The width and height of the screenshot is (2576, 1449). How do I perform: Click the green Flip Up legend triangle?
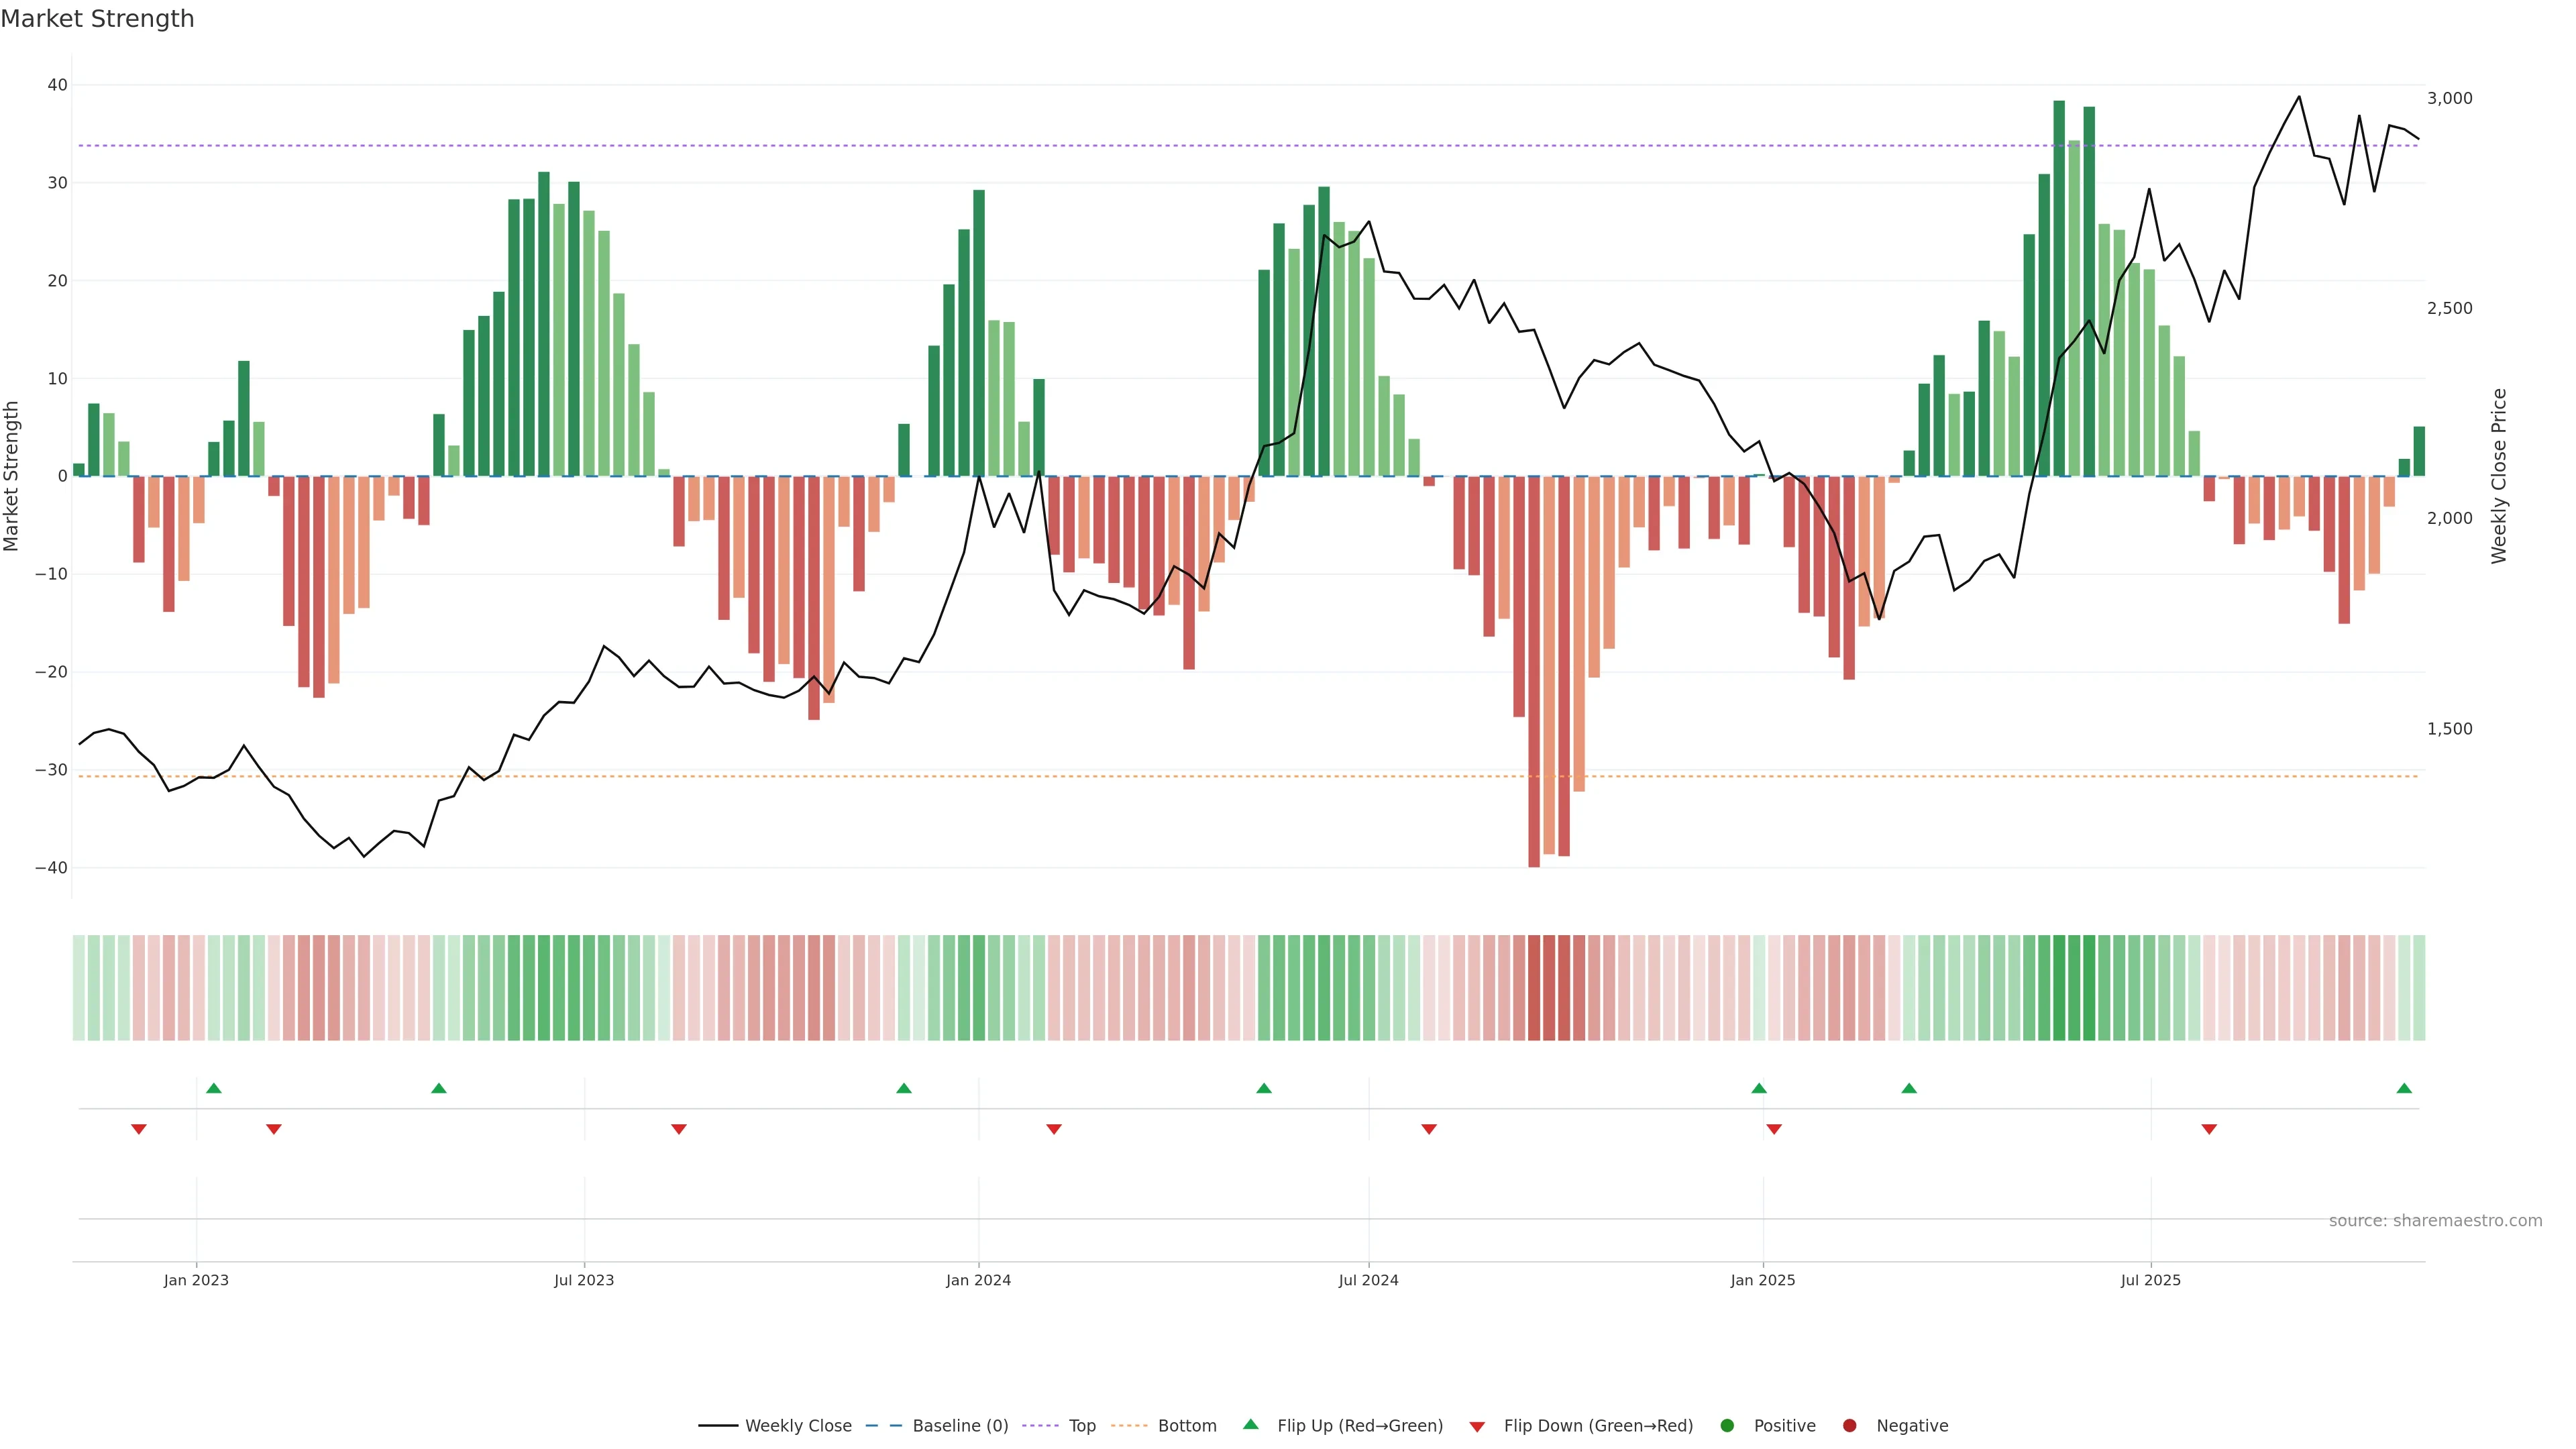point(1250,1425)
